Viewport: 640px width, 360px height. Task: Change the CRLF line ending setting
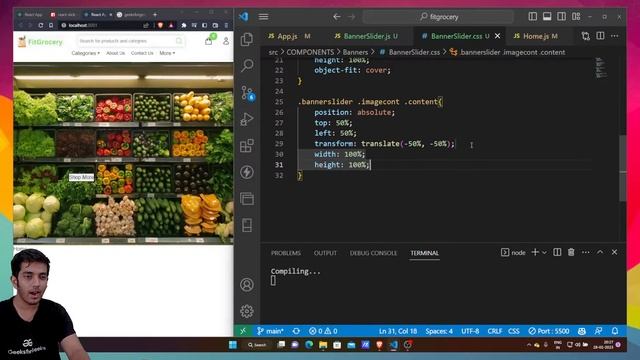(495, 331)
